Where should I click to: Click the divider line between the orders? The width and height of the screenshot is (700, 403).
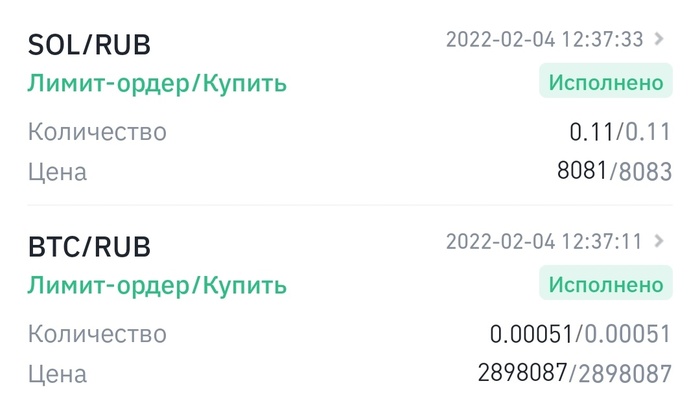pos(350,206)
